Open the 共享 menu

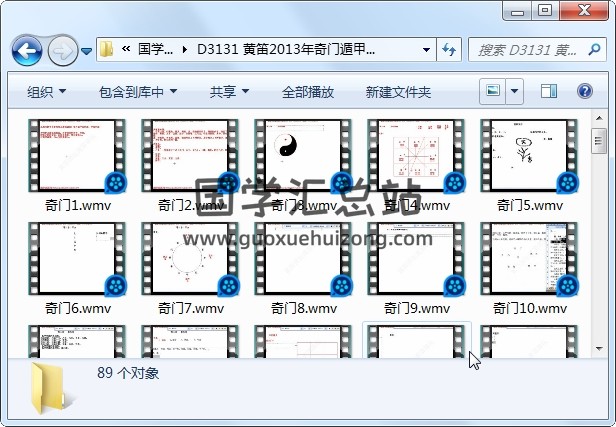tap(229, 92)
